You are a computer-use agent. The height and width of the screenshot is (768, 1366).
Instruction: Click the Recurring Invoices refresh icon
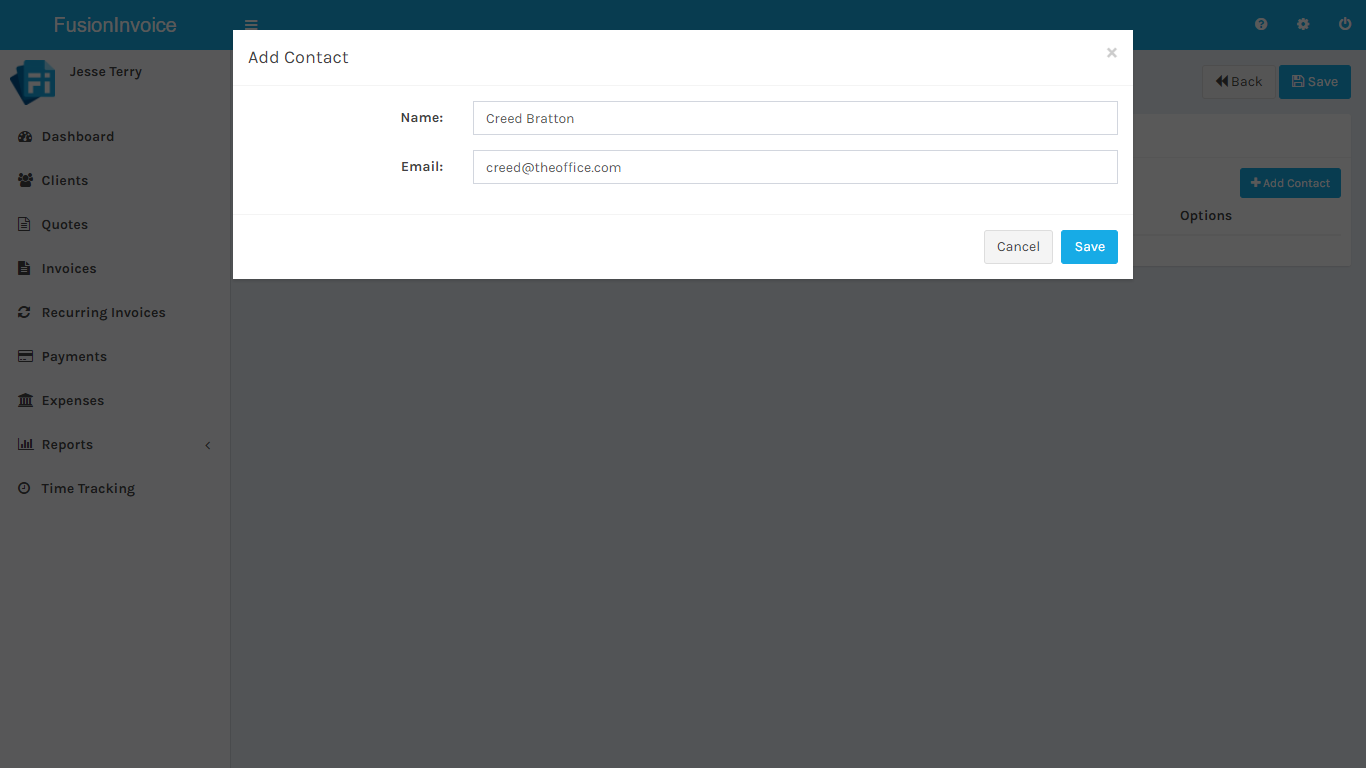coord(25,313)
